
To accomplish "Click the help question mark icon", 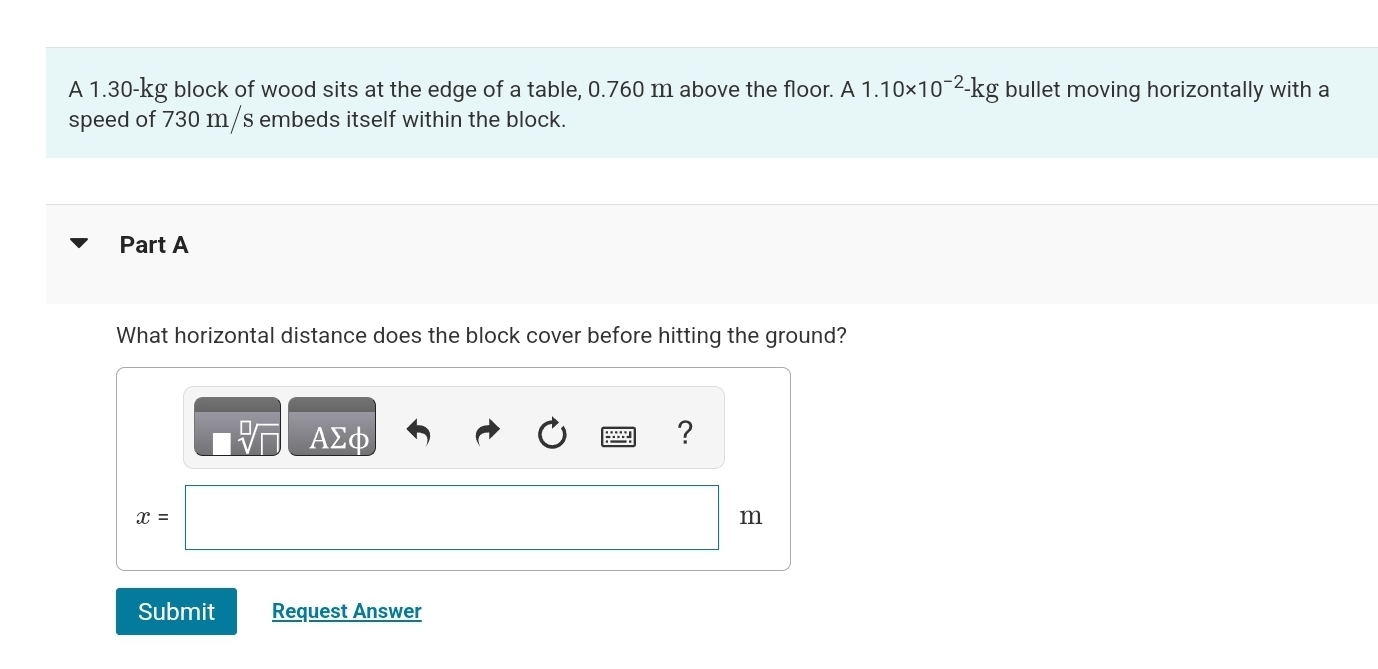I will (685, 432).
